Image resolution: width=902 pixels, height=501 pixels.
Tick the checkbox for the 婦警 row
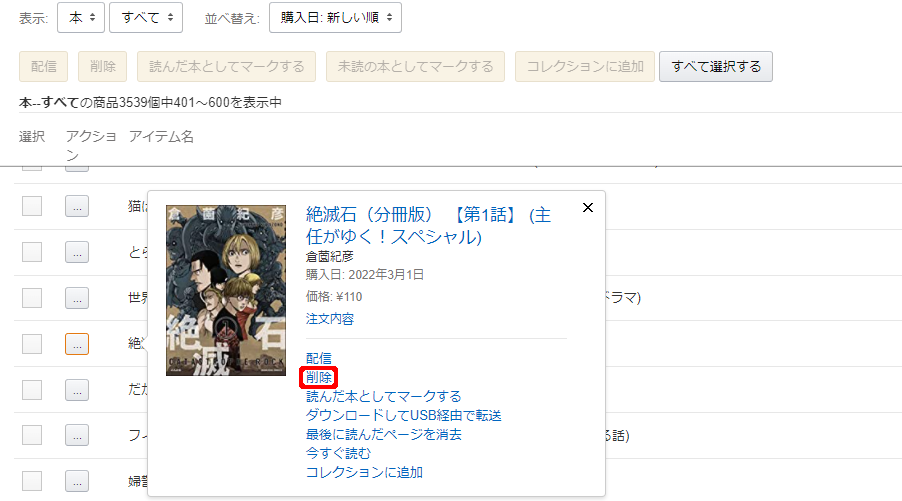pyautogui.click(x=32, y=481)
